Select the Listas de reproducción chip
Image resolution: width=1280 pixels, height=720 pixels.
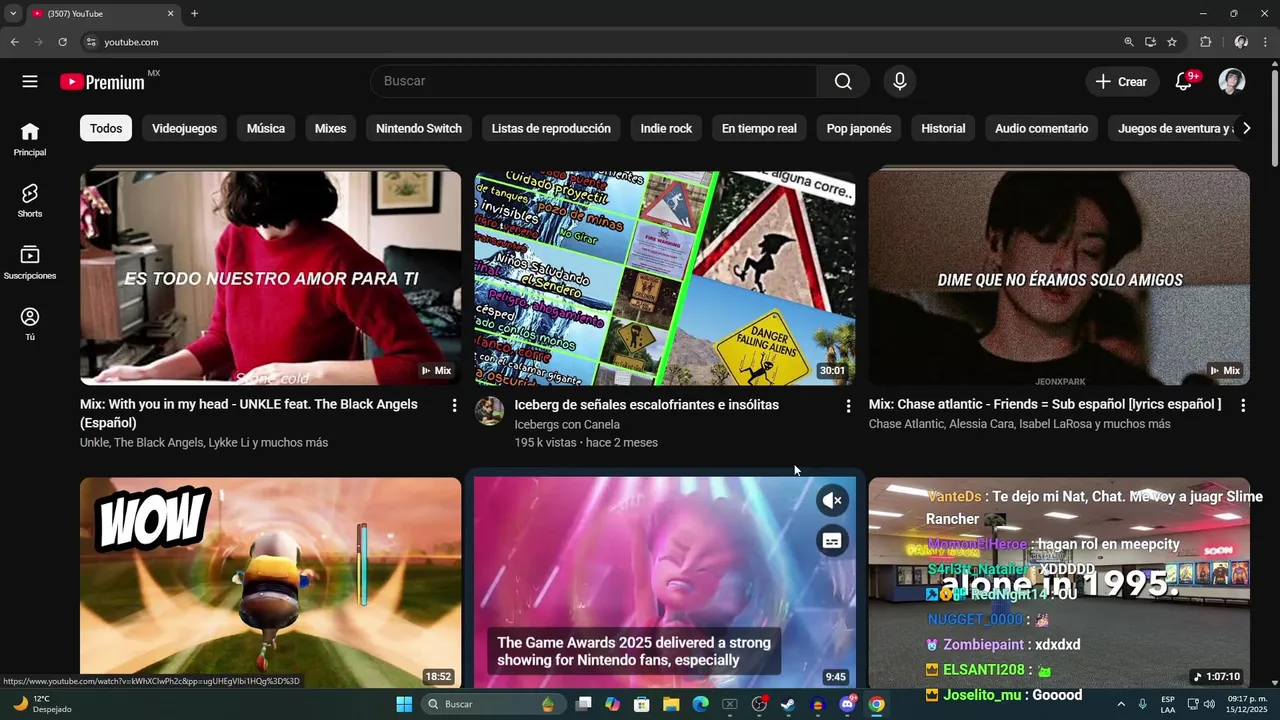(551, 128)
